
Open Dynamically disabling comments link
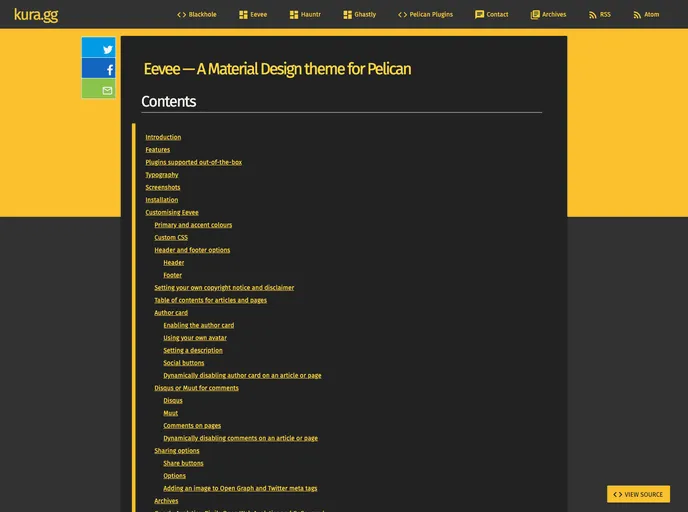point(240,438)
